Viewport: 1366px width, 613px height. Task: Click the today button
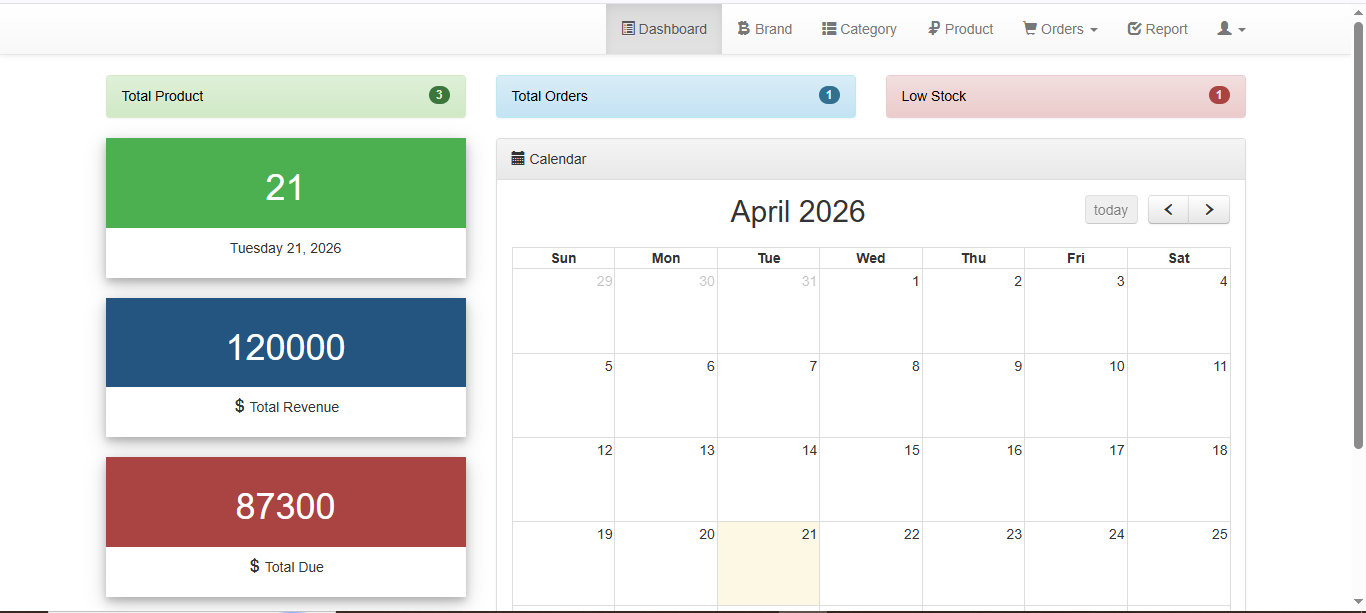click(1111, 210)
